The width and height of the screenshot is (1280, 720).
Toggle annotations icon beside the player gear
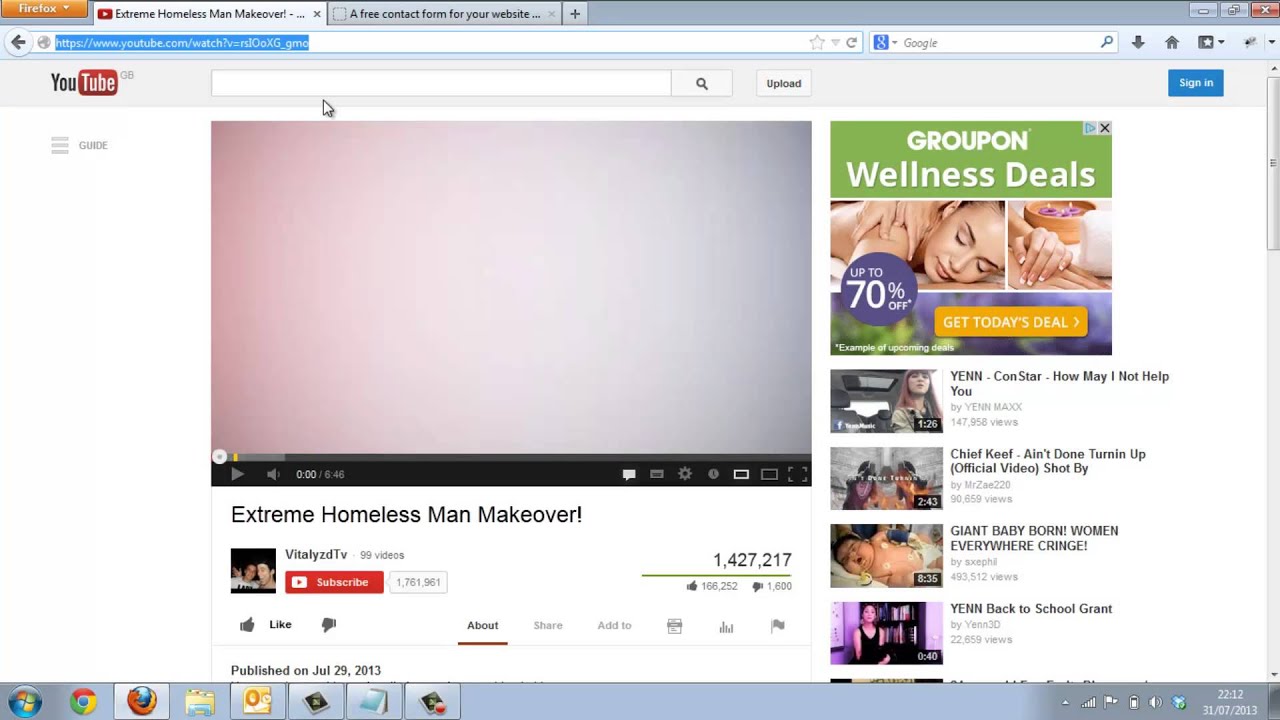click(657, 474)
